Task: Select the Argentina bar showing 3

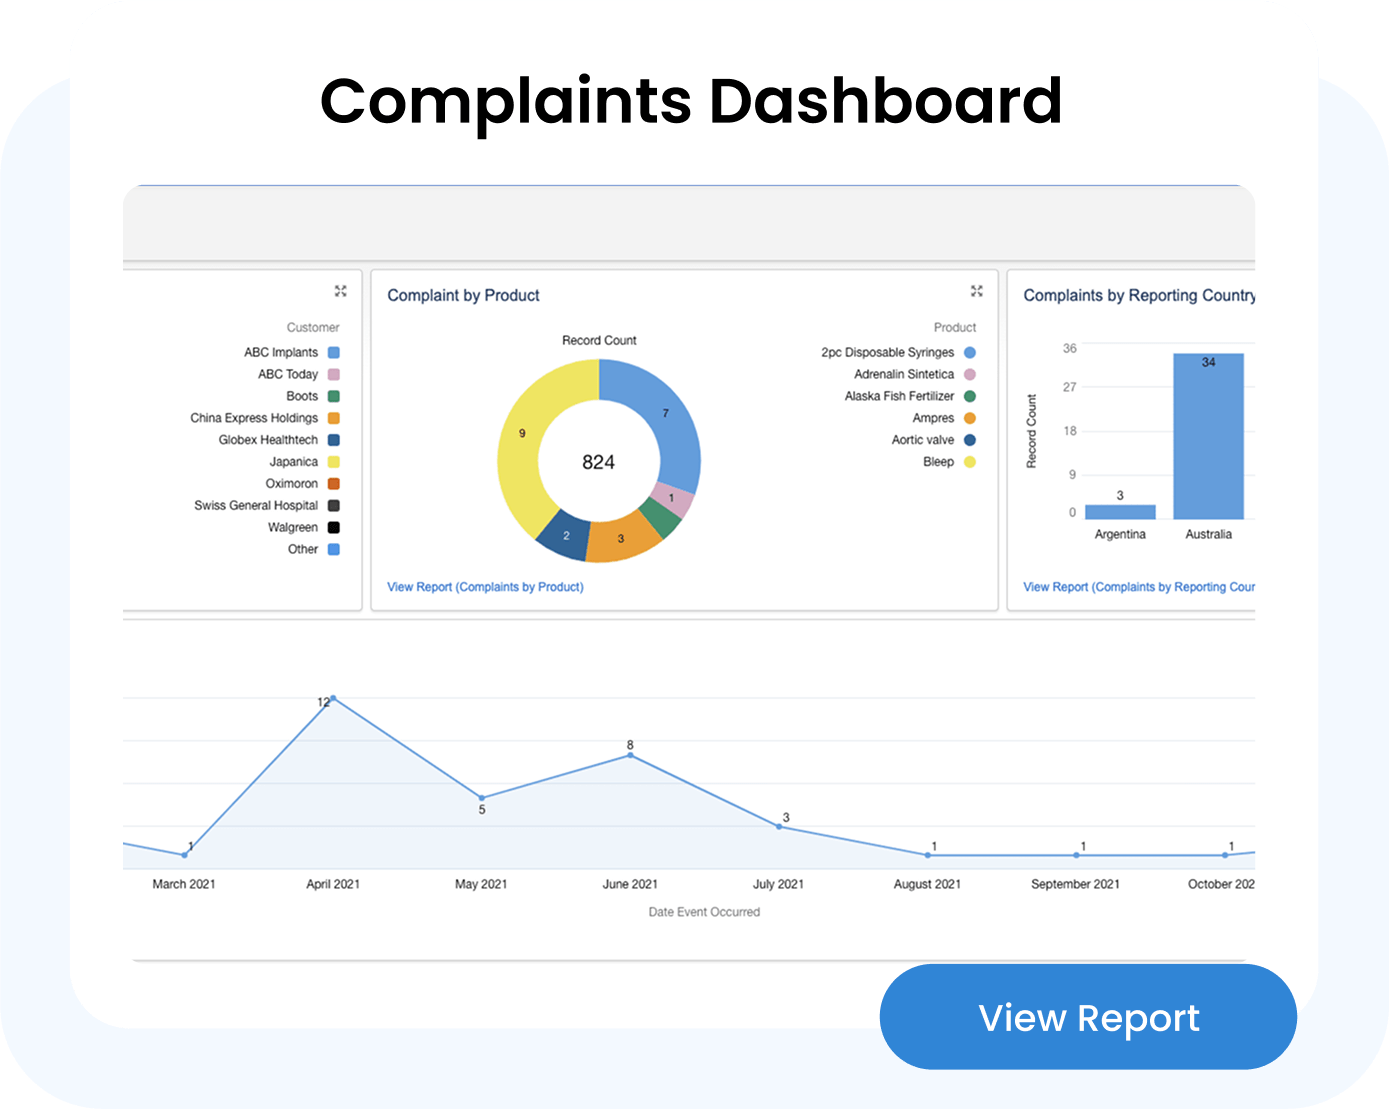Action: click(1120, 511)
